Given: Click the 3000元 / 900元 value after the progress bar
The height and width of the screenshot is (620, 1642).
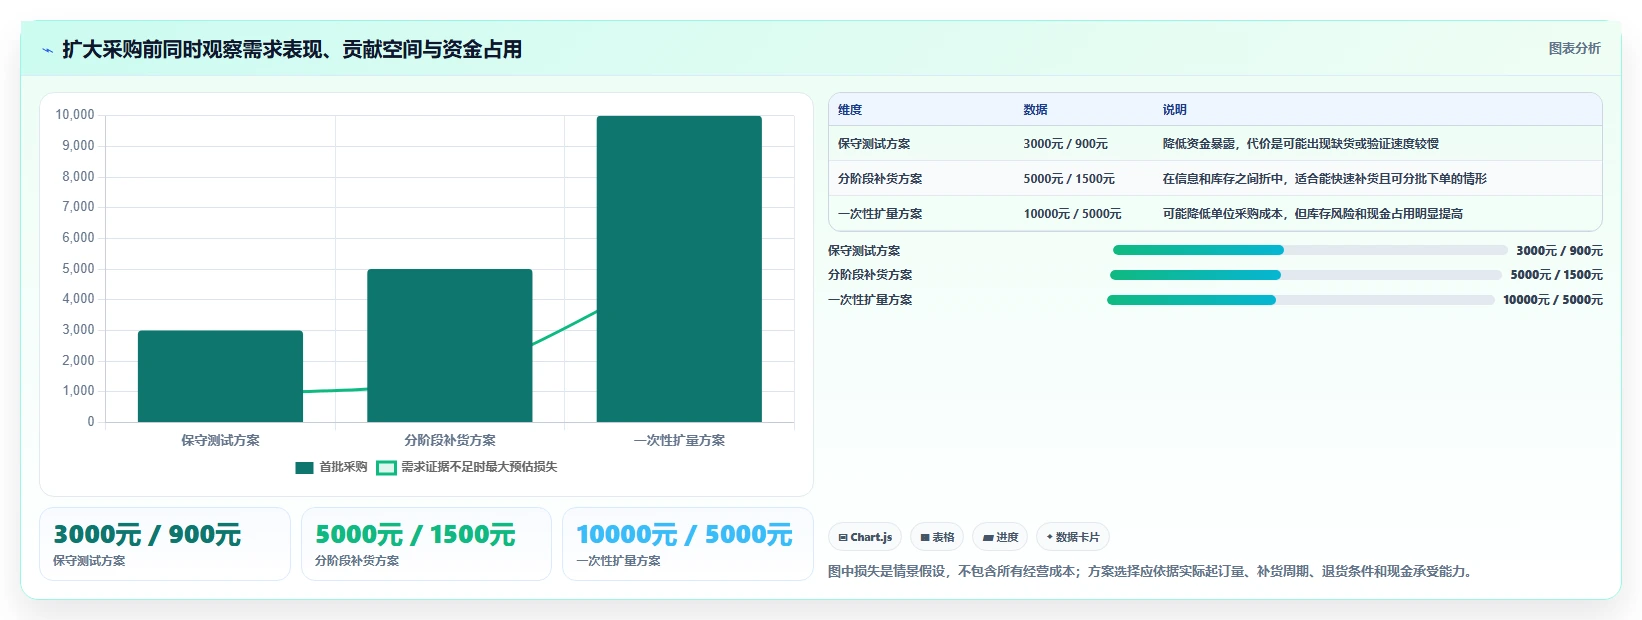Looking at the screenshot, I should 1559,251.
